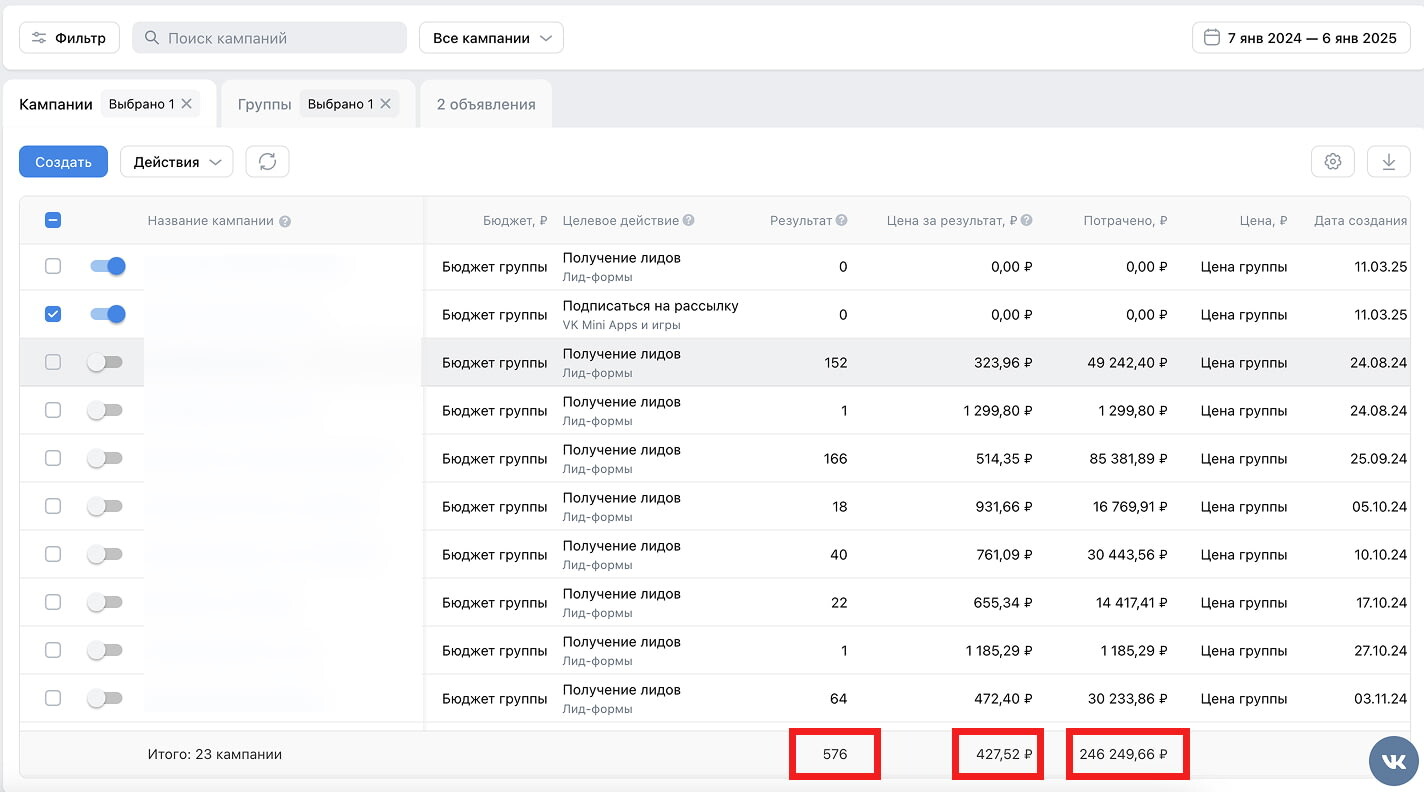Viewport: 1424px width, 792px height.
Task: Open the date range picker 7 янв 2024
Action: [x=1301, y=38]
